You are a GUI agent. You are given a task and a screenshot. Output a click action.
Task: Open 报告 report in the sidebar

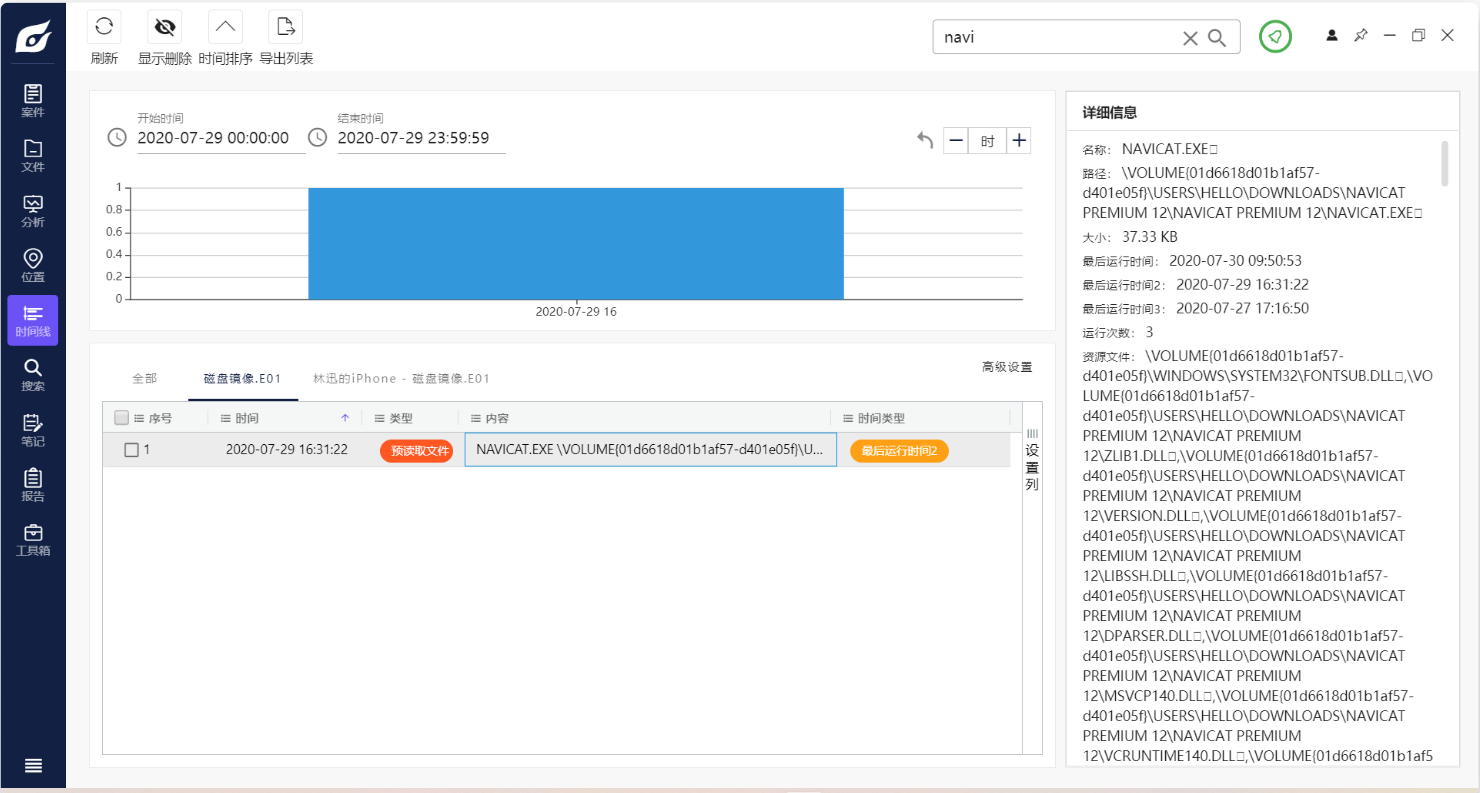pyautogui.click(x=33, y=485)
